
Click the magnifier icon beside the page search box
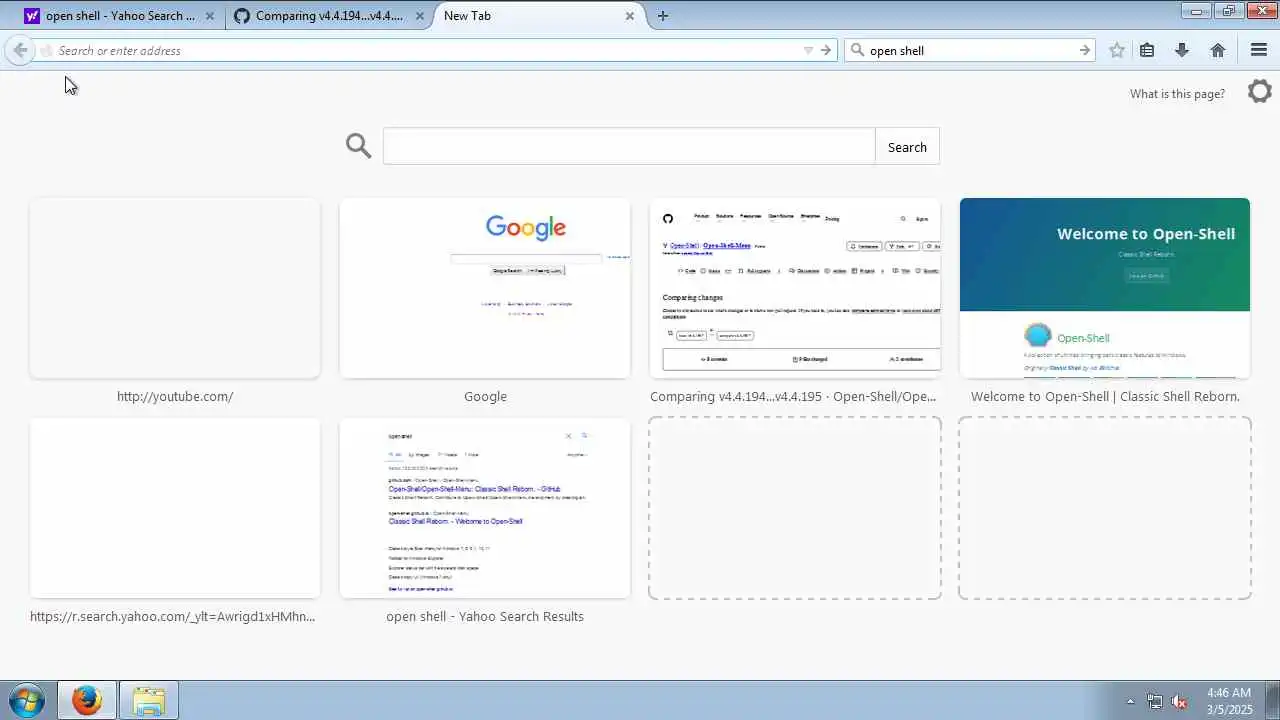[x=358, y=146]
